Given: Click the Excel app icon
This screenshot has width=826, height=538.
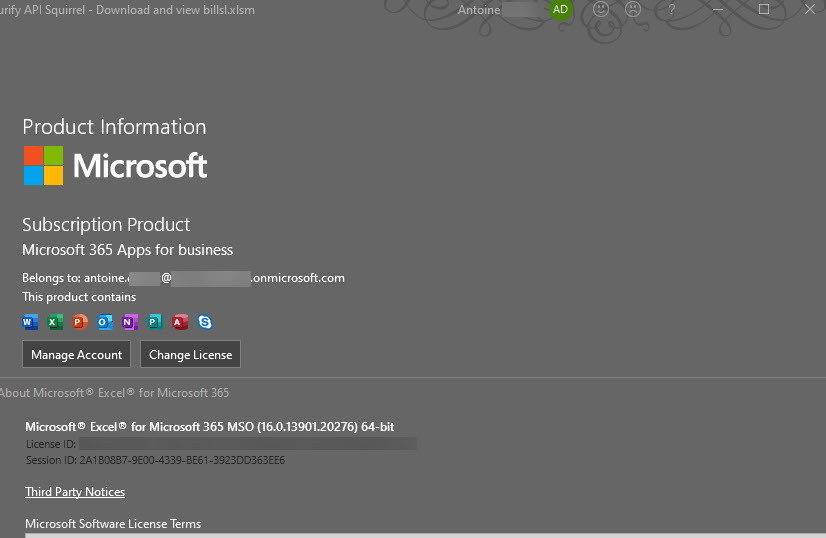Looking at the screenshot, I should point(55,322).
